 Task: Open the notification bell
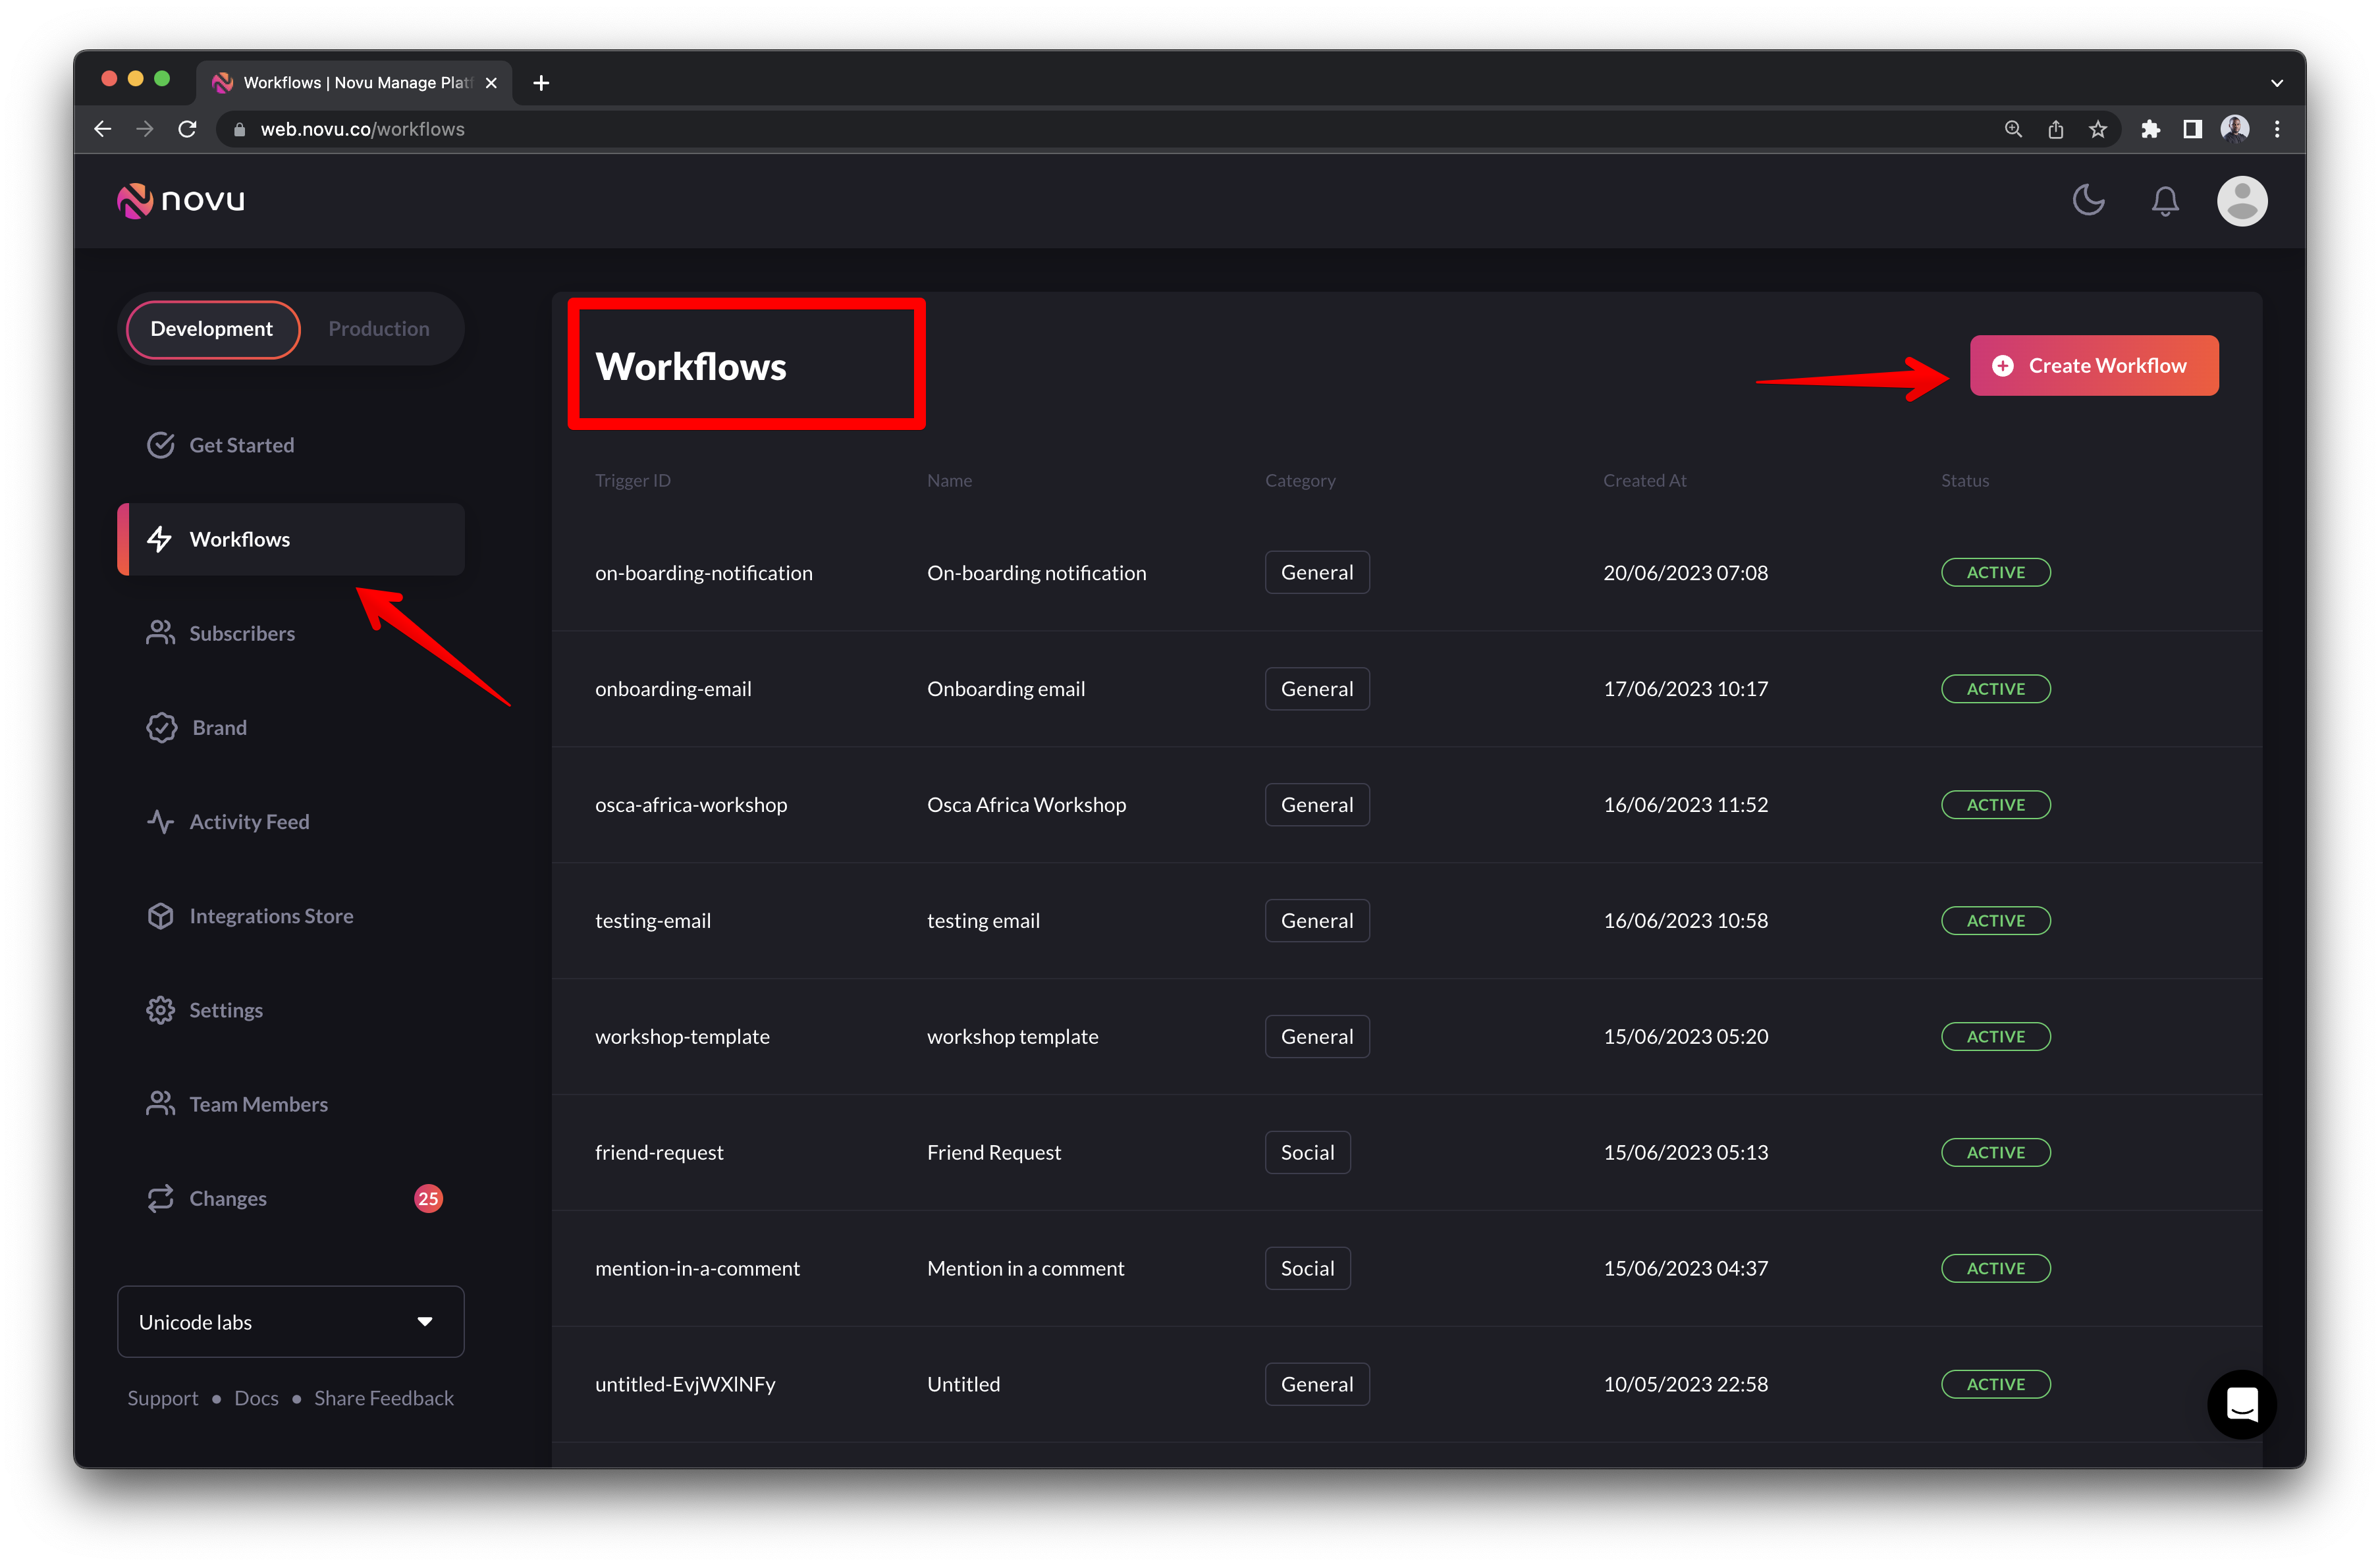2164,200
